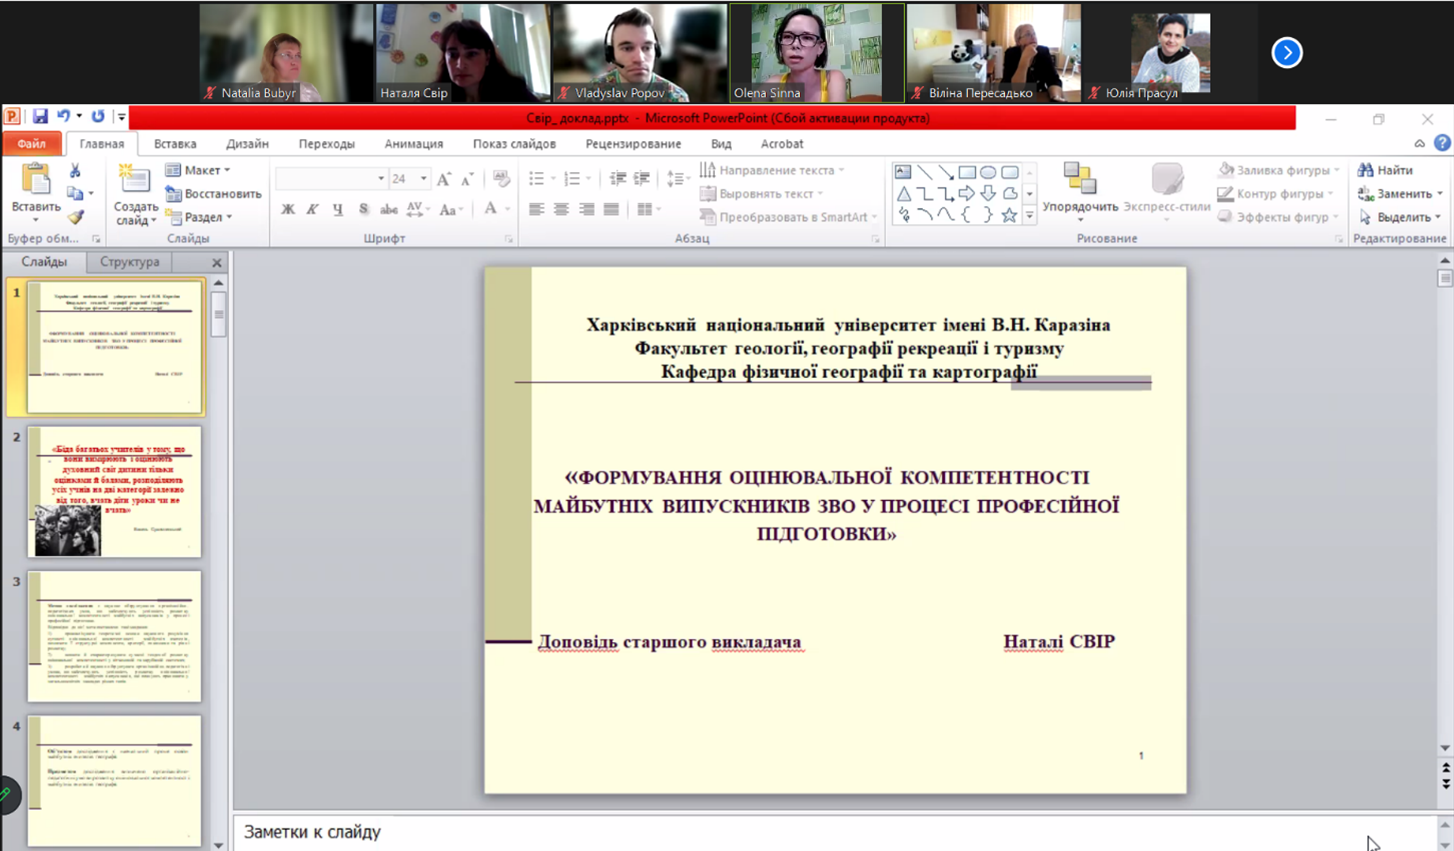Click the Undo arrow icon

(x=63, y=117)
